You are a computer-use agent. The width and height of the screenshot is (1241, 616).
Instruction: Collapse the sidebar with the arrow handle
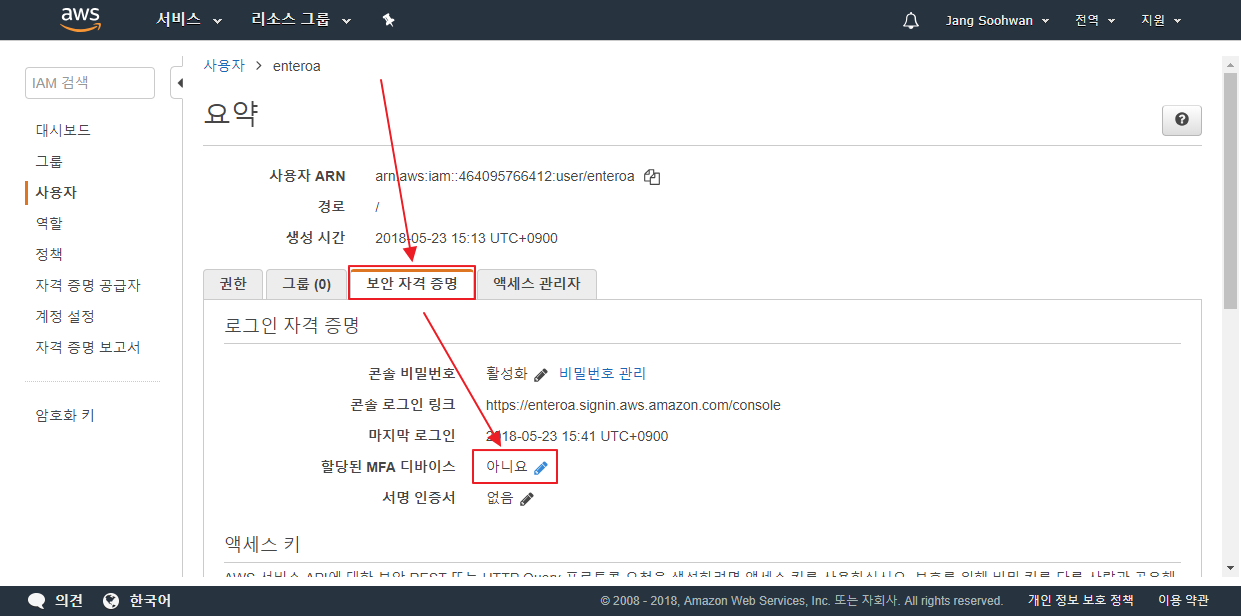(178, 83)
